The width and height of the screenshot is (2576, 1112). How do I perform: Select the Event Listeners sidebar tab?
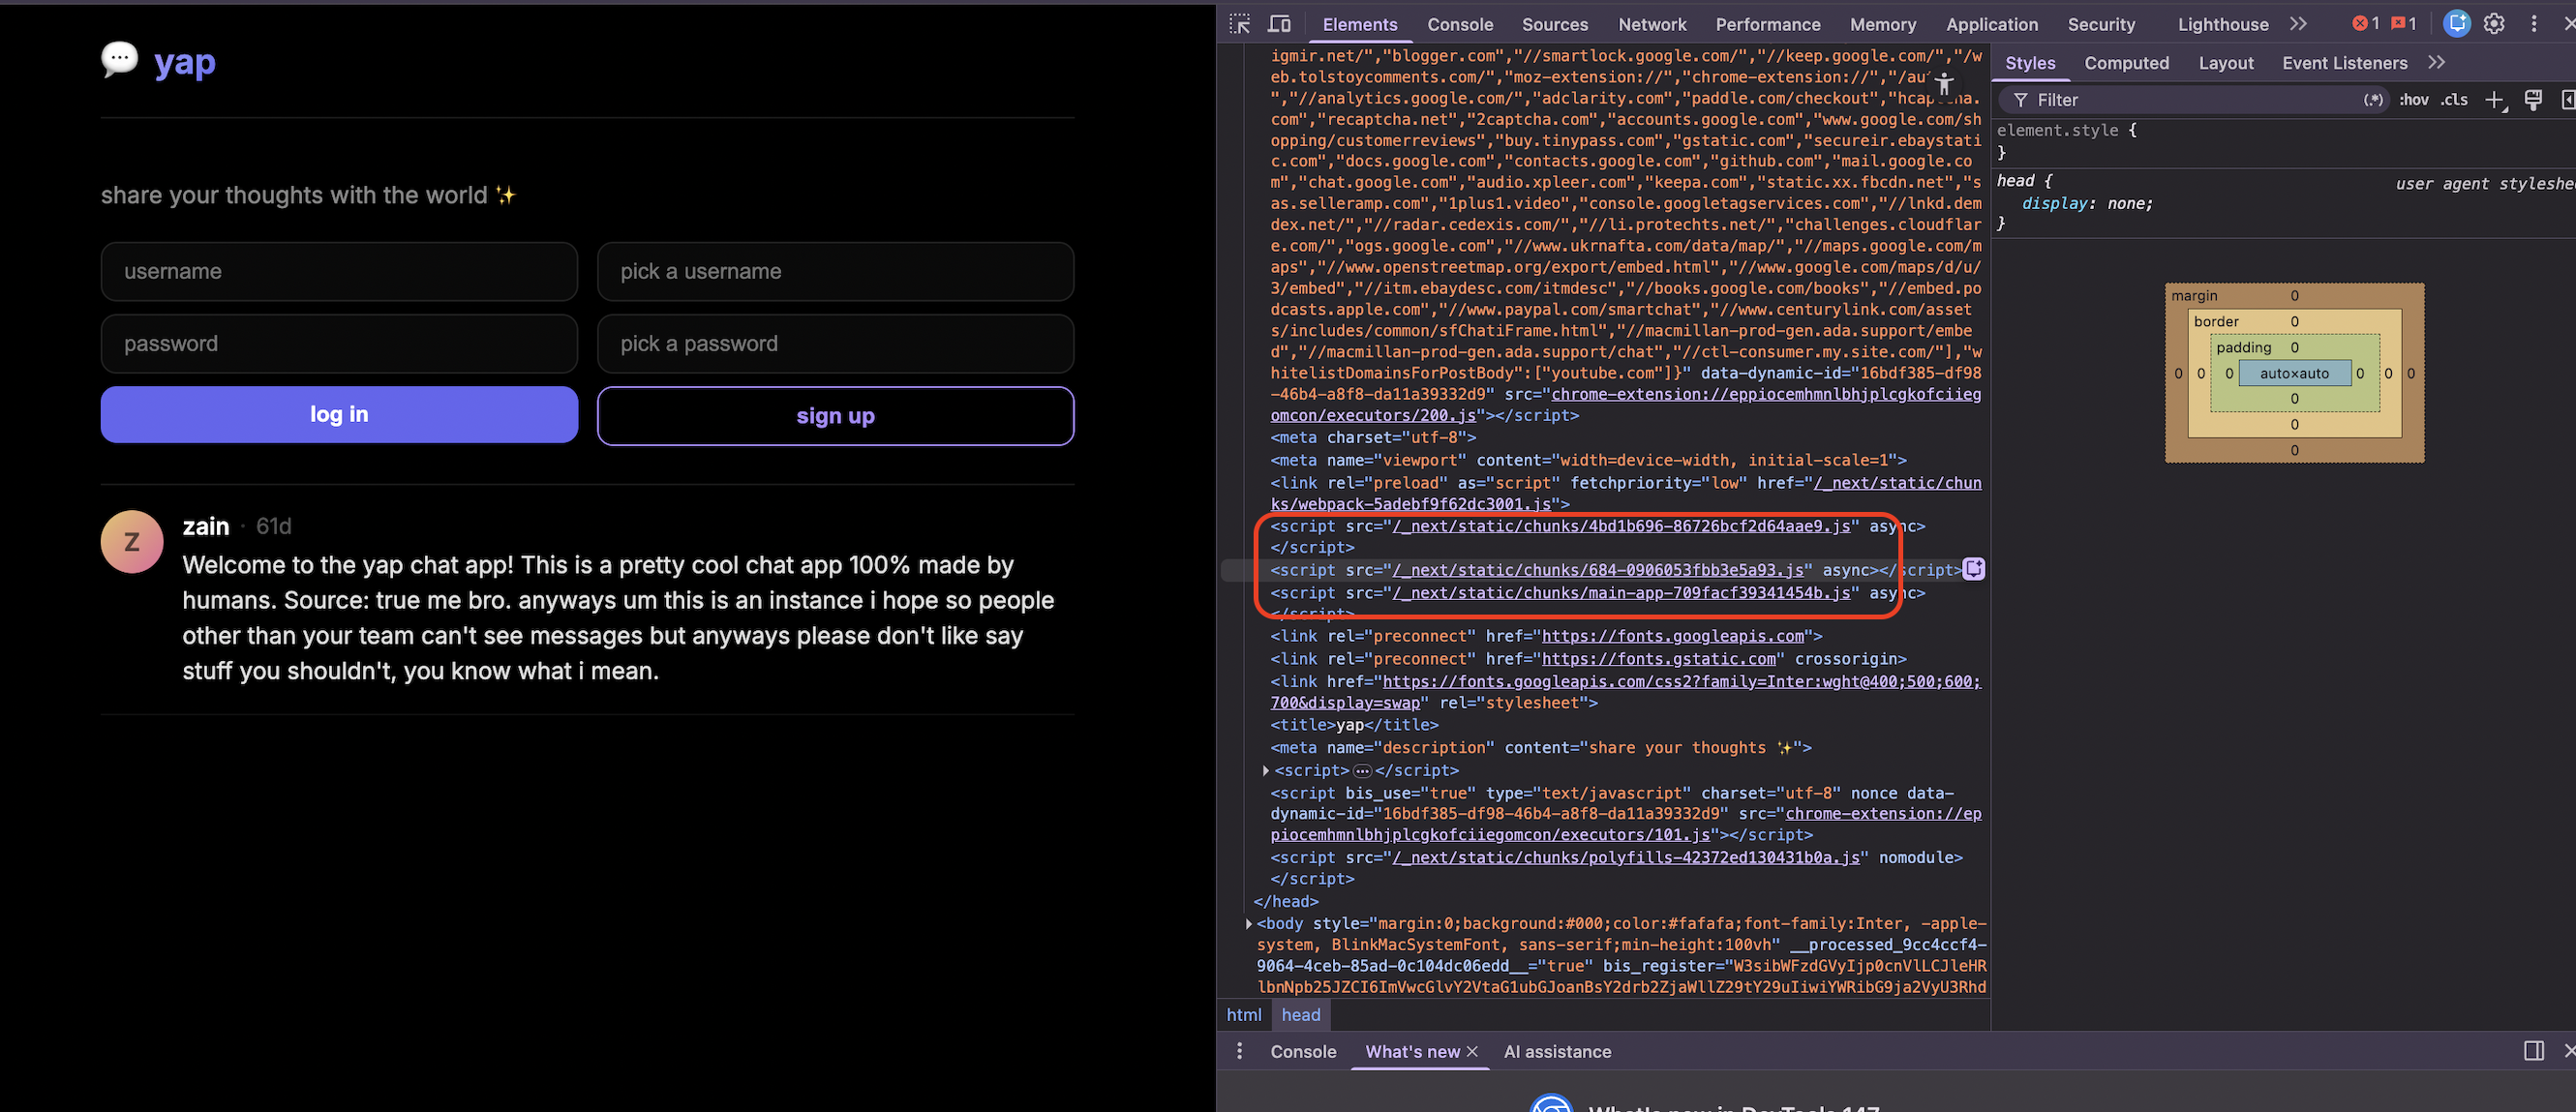2344,63
